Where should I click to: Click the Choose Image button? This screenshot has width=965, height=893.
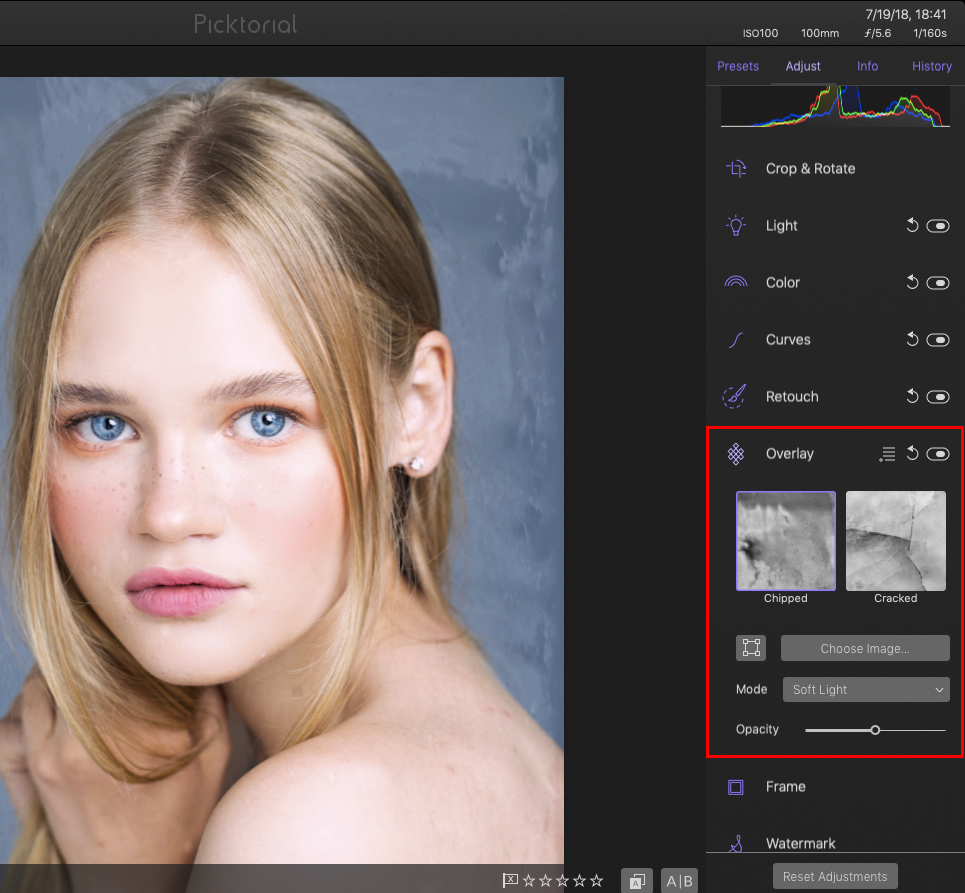pos(864,648)
